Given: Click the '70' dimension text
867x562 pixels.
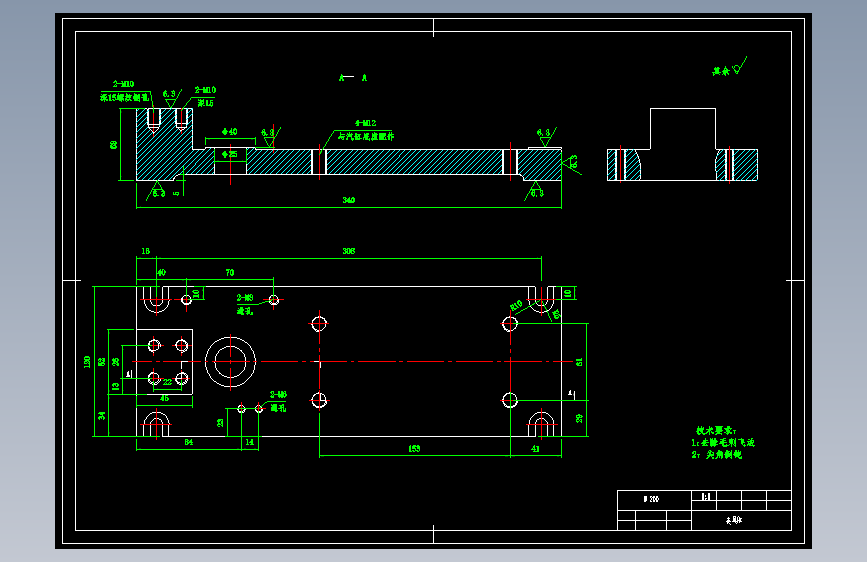Looking at the screenshot, I should tap(229, 272).
